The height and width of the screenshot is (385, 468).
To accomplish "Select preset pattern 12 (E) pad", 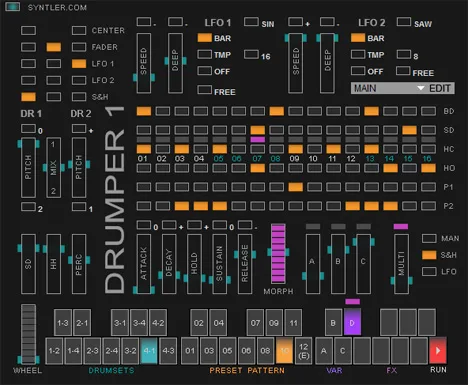I will coord(303,350).
